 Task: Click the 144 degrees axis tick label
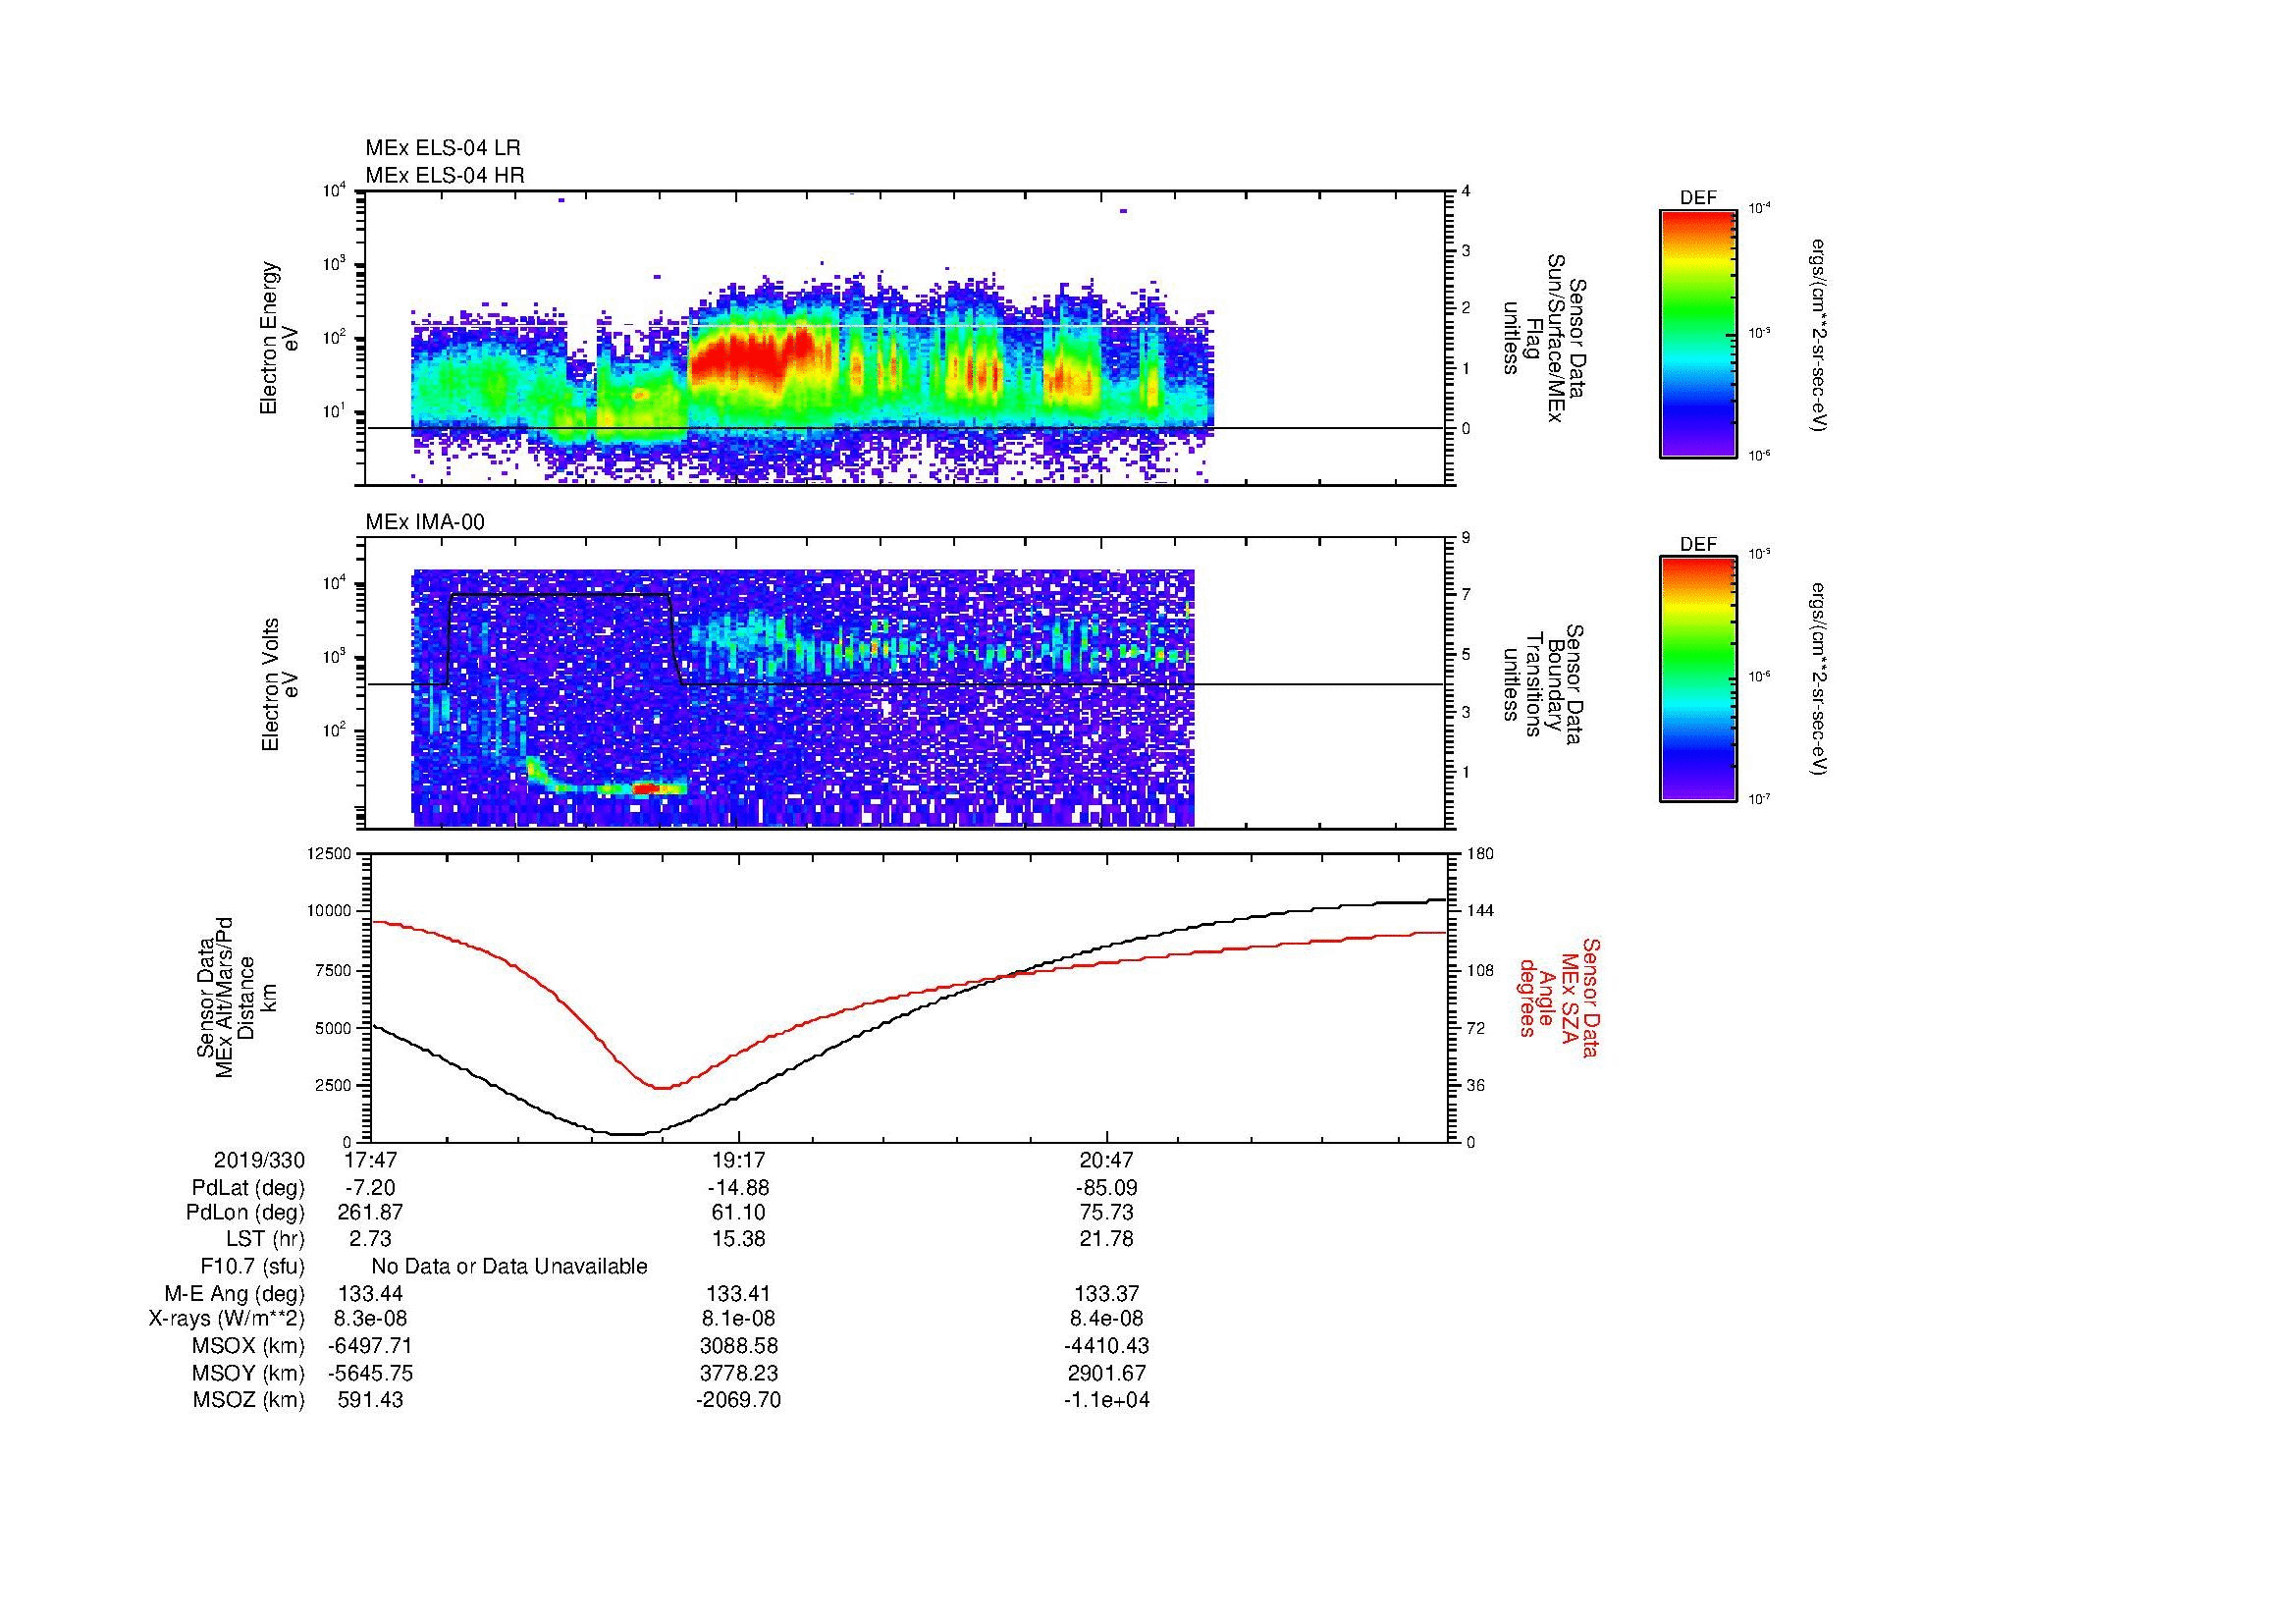[1480, 911]
